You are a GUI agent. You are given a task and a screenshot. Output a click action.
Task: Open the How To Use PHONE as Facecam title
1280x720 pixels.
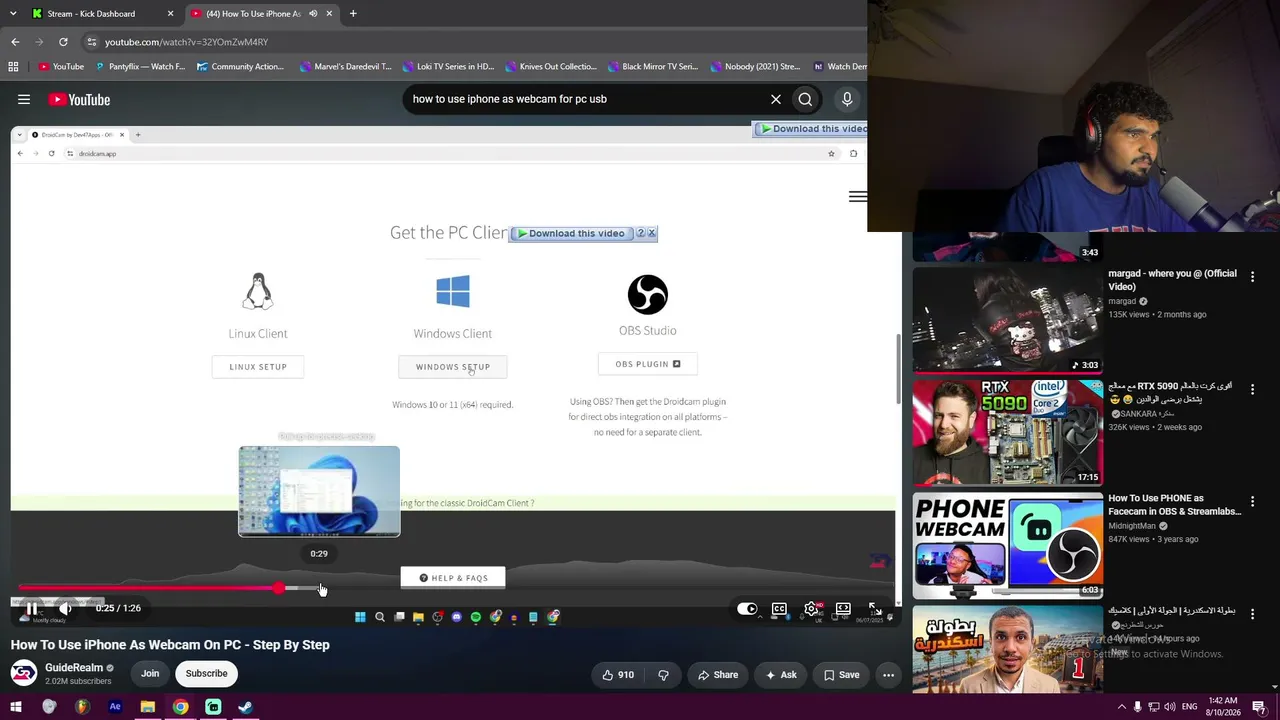pos(1174,505)
